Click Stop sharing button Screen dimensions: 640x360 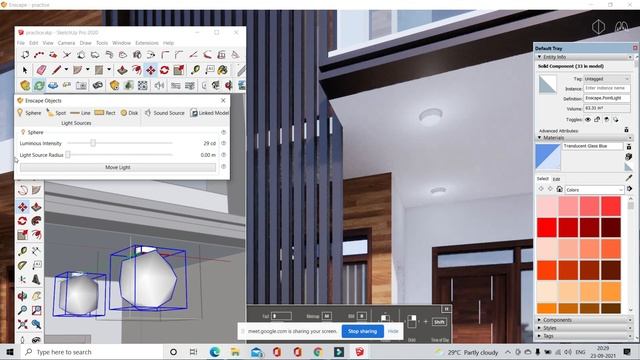coord(362,331)
